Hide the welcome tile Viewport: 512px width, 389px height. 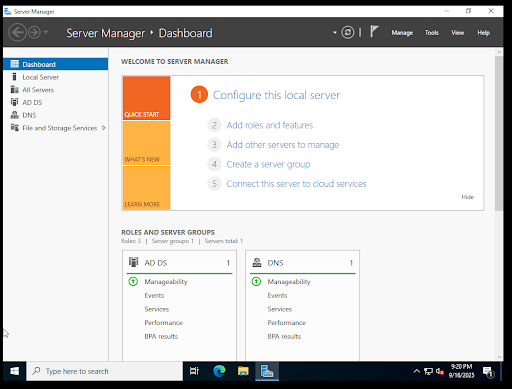(x=468, y=197)
